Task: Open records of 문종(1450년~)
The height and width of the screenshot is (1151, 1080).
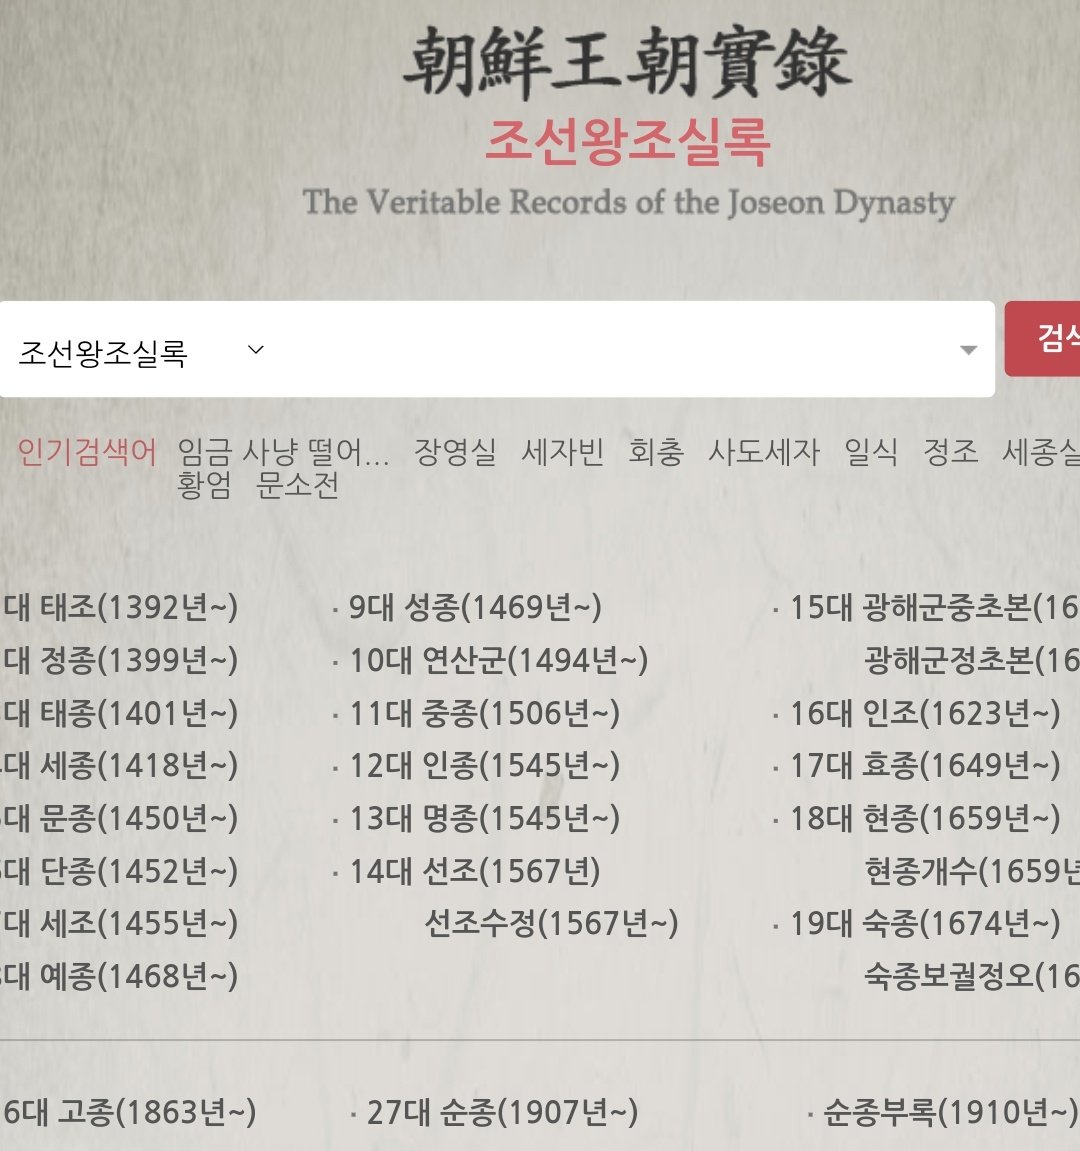Action: (x=119, y=818)
